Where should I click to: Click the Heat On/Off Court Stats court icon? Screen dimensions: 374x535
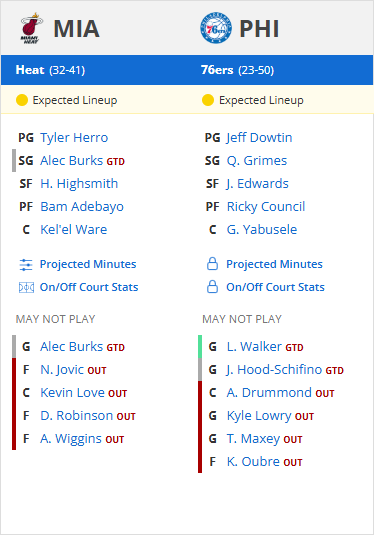click(x=26, y=288)
